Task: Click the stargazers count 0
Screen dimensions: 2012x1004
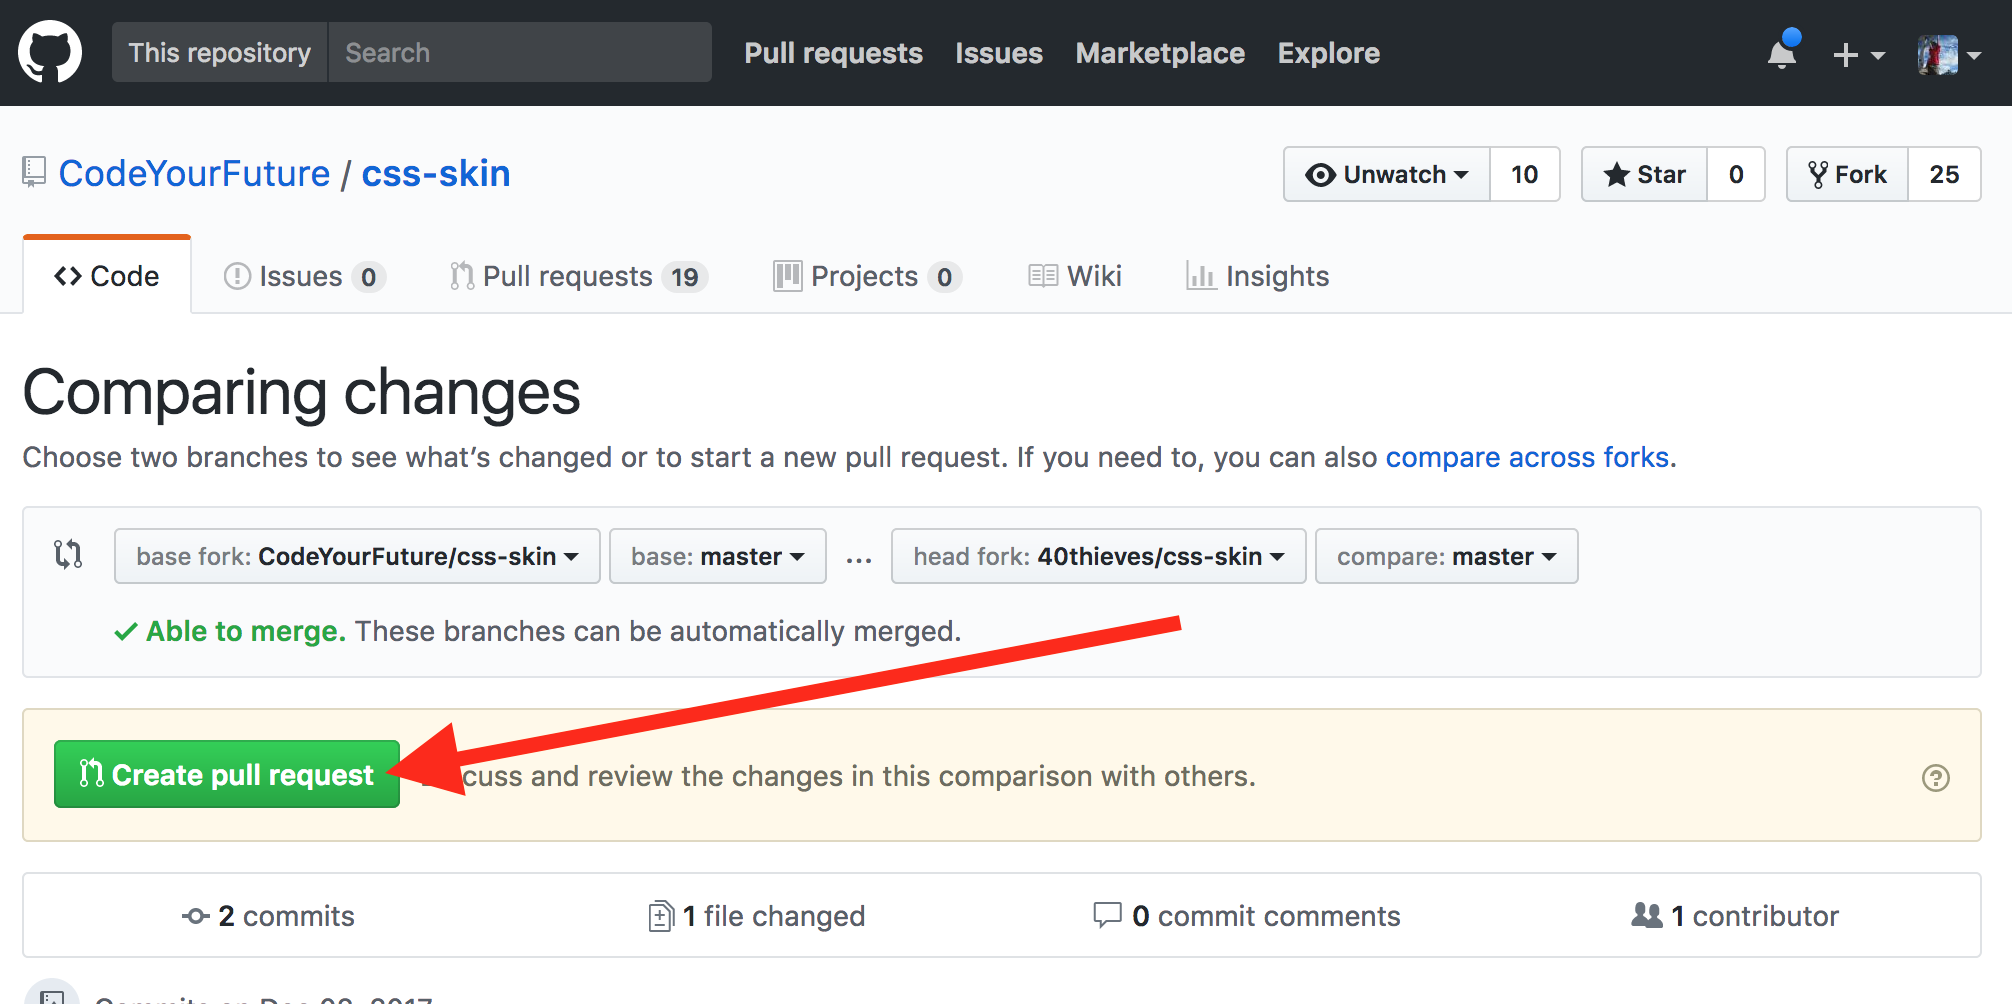Action: [x=1736, y=174]
